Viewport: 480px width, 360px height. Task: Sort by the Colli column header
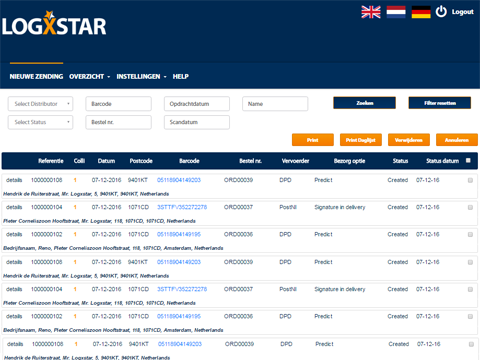pos(79,161)
